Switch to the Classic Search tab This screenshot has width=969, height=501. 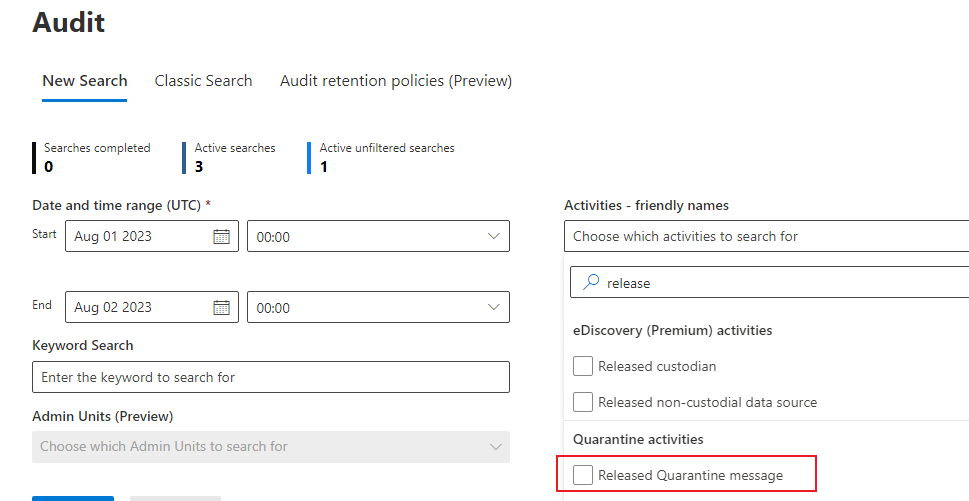pos(203,81)
